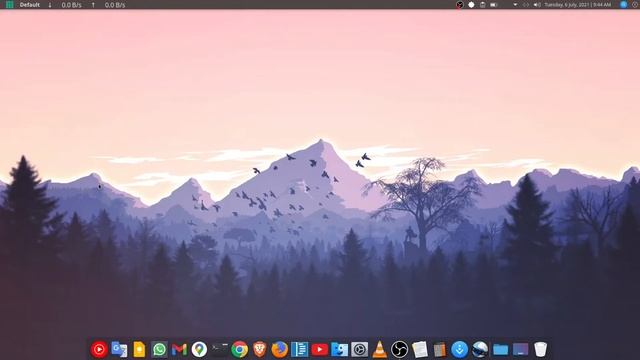Open Firefox from the dock
Viewport: 640px width, 360px height.
[280, 349]
